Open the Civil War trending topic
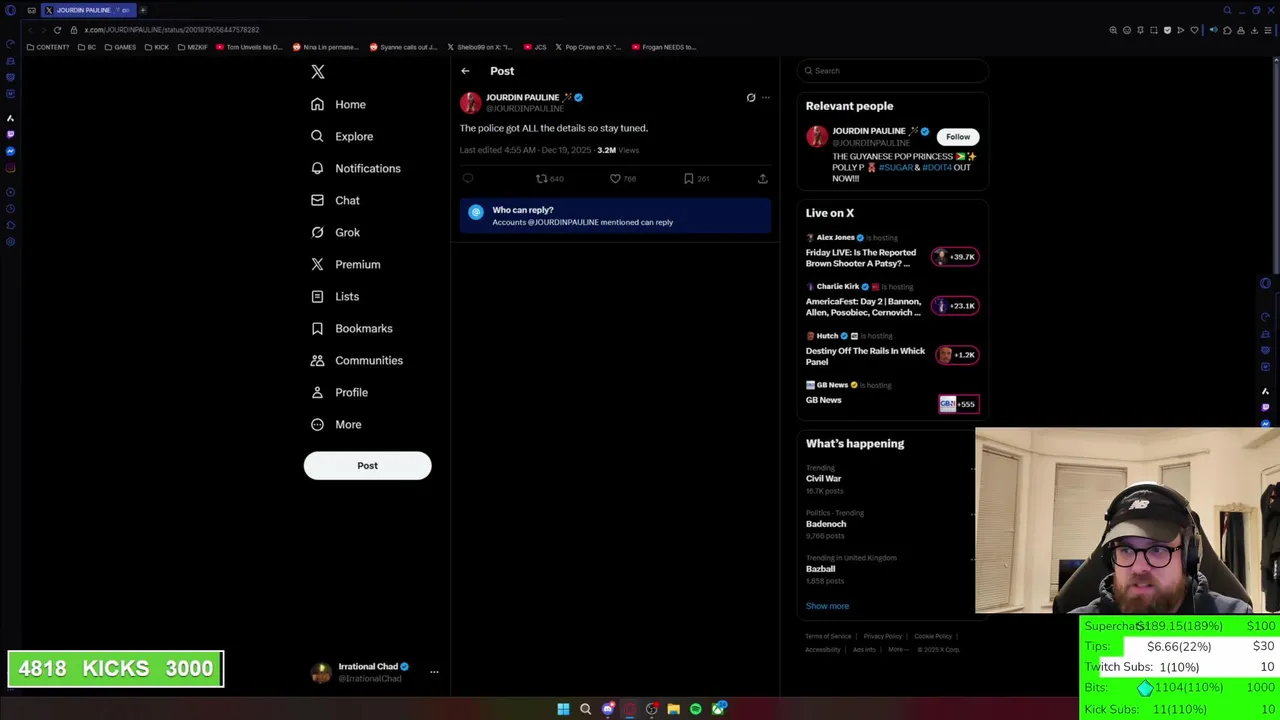1280x720 pixels. tap(824, 478)
